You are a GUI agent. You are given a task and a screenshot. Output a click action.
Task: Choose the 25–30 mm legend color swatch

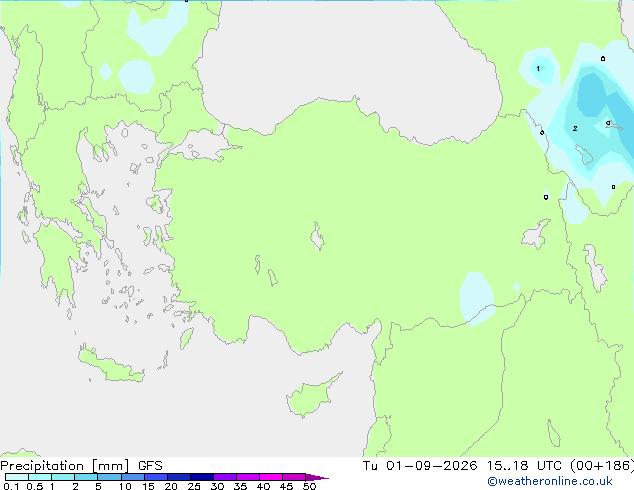[x=202, y=477]
